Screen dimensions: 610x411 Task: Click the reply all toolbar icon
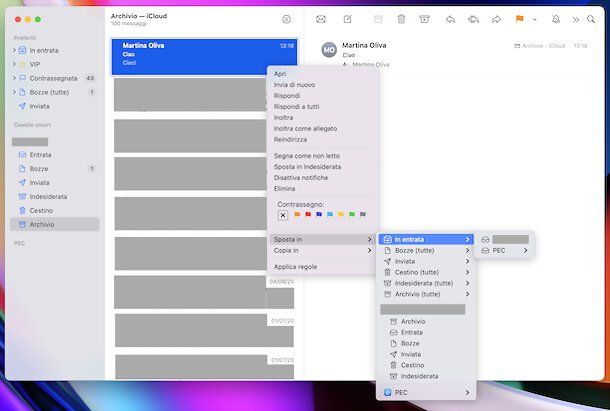click(x=473, y=19)
